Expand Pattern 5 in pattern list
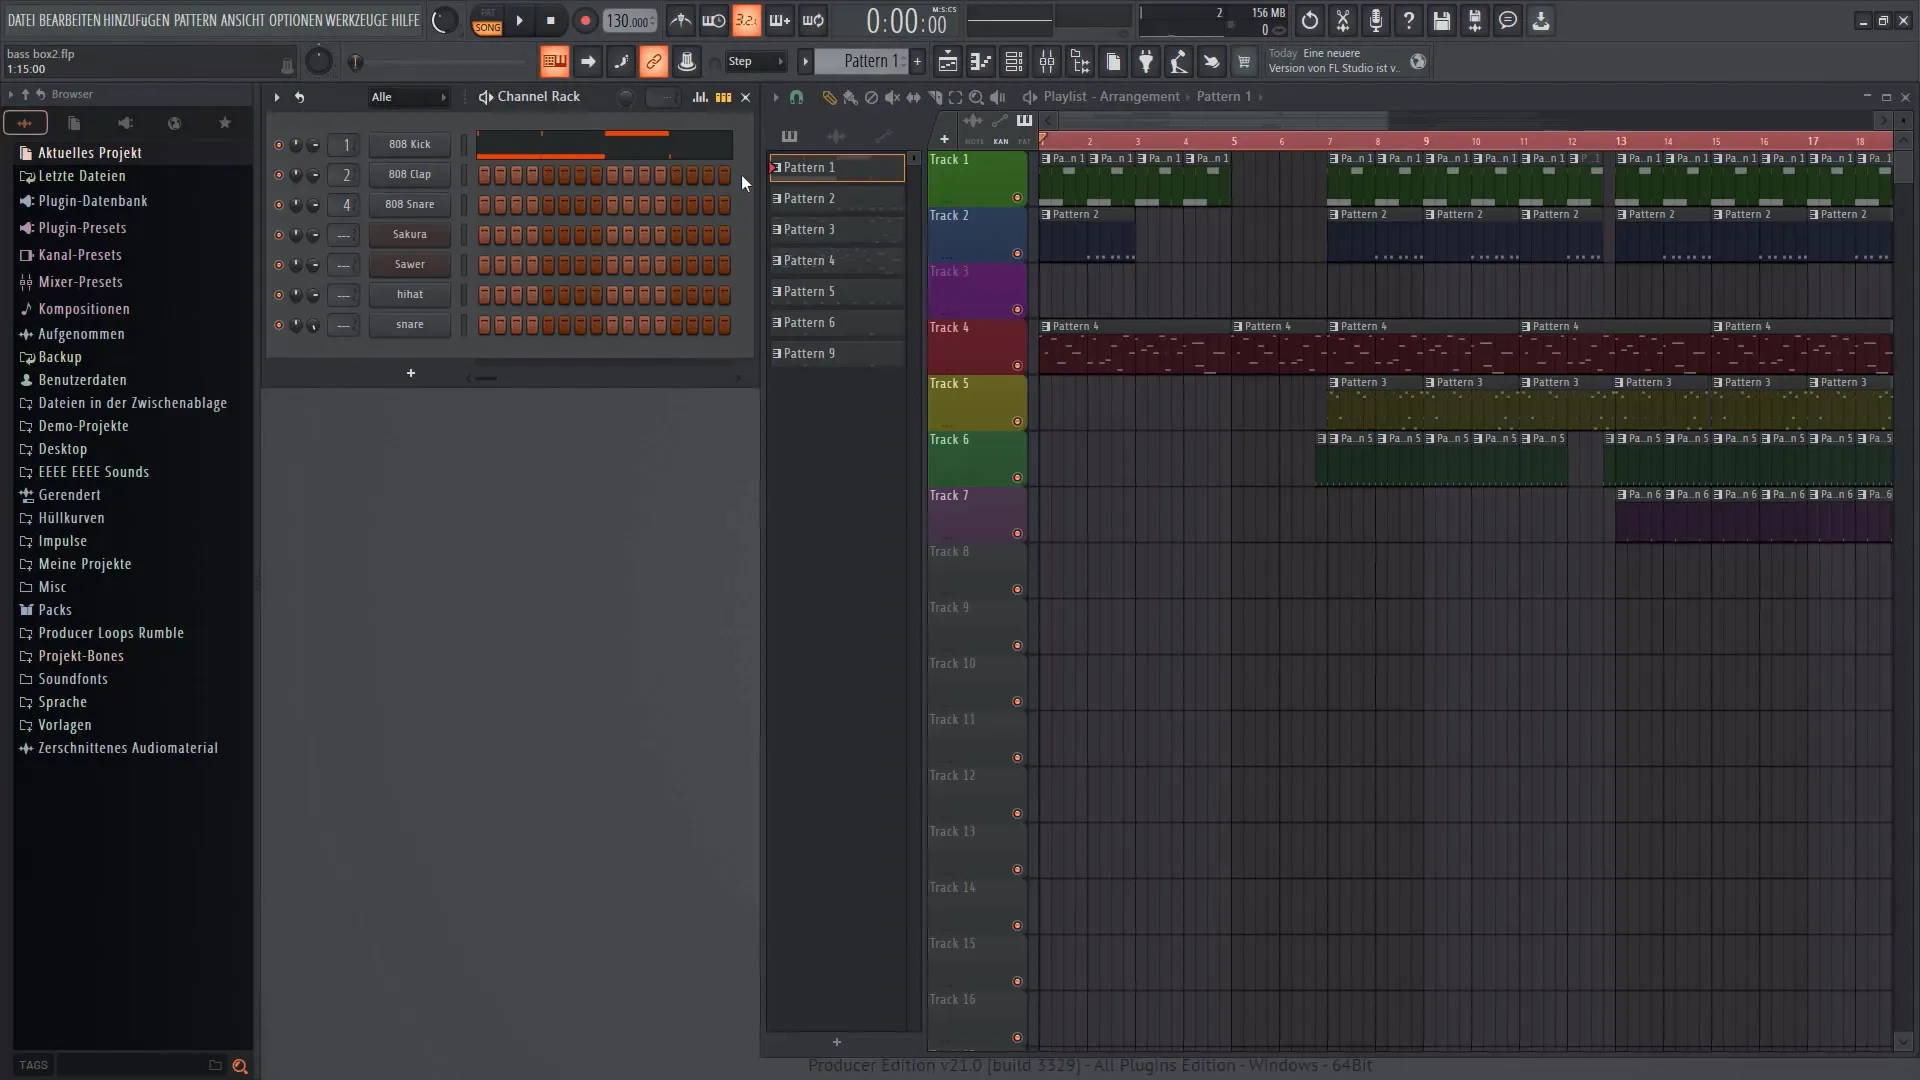This screenshot has height=1080, width=1920. click(x=777, y=290)
